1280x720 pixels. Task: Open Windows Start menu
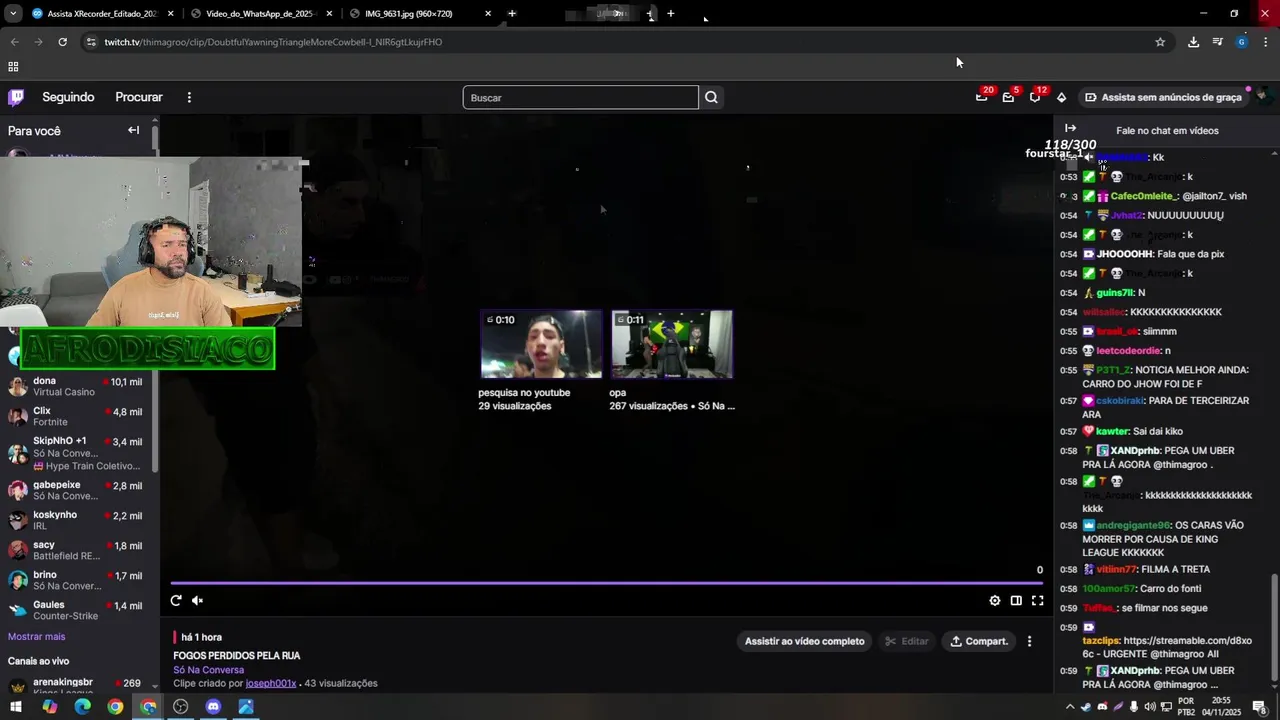[16, 707]
